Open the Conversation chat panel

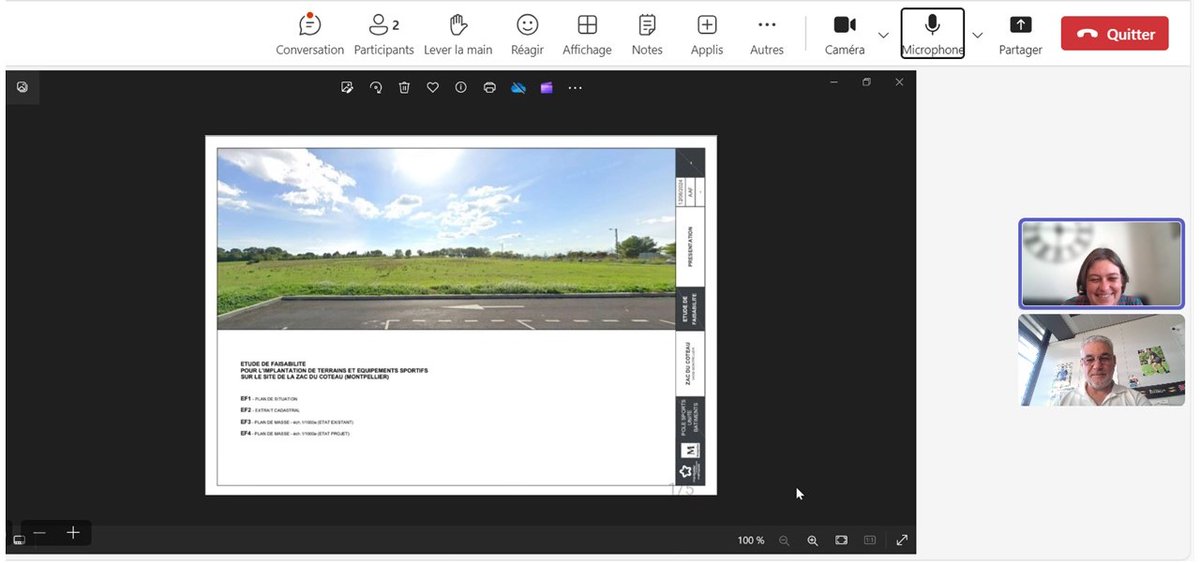click(310, 34)
